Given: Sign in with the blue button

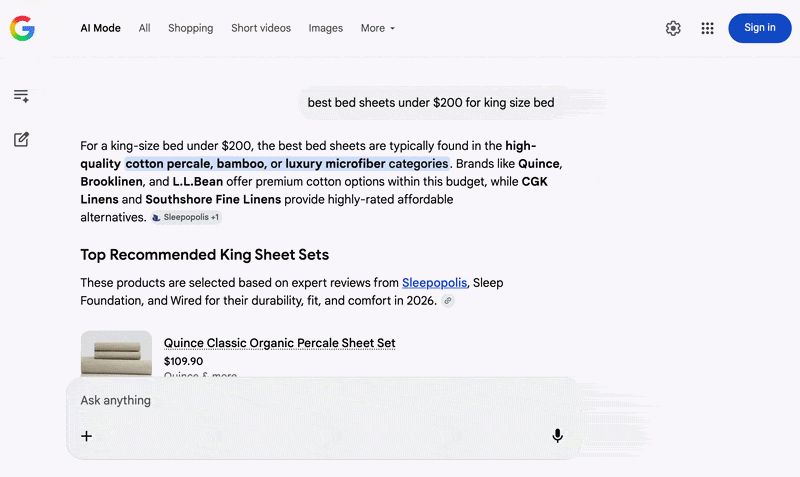Looking at the screenshot, I should [x=760, y=28].
